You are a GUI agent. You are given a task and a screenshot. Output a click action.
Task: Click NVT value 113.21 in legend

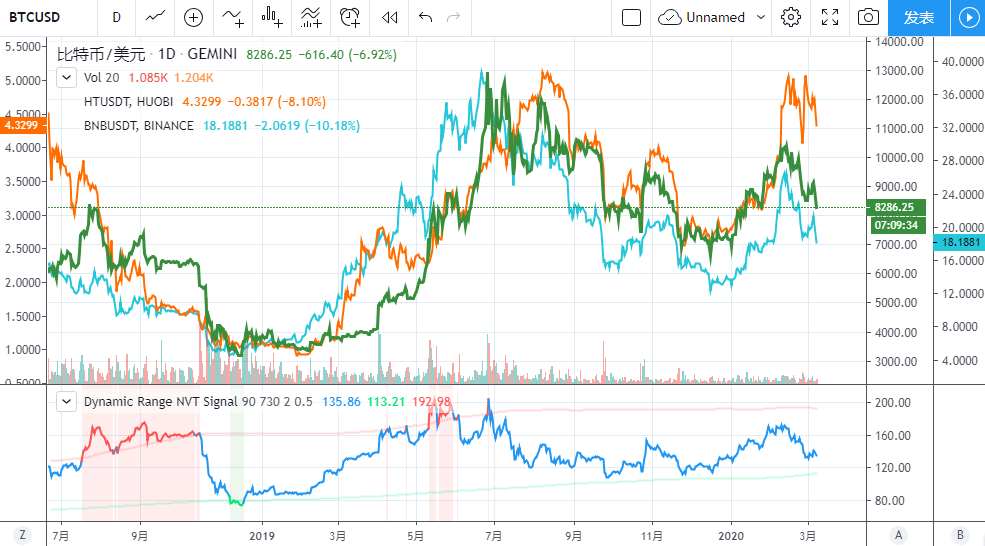coord(386,401)
